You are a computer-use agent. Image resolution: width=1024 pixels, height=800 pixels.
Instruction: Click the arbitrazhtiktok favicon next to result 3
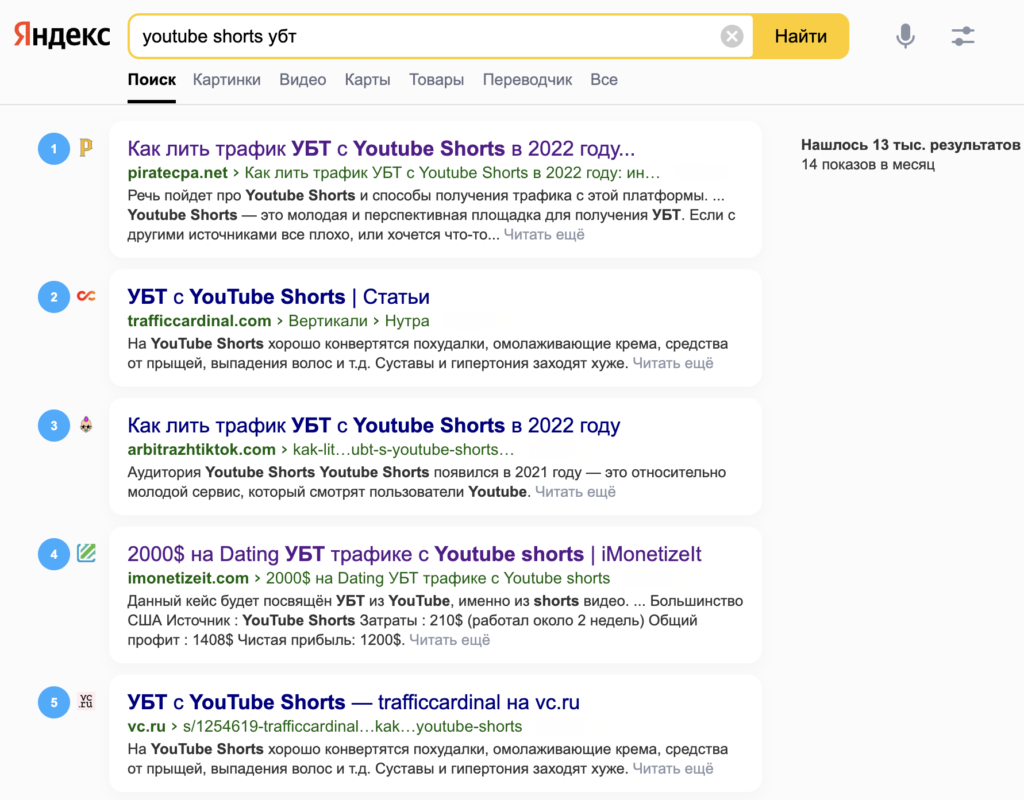click(x=86, y=424)
